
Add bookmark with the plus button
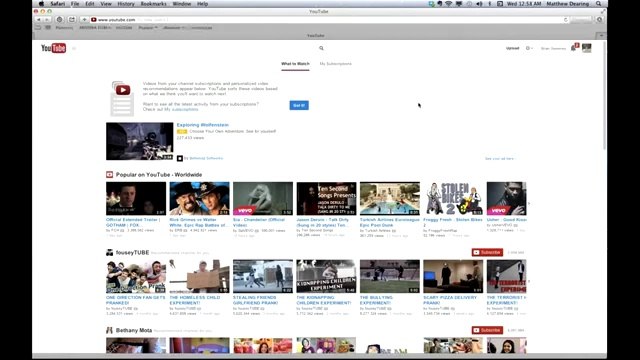click(84, 20)
